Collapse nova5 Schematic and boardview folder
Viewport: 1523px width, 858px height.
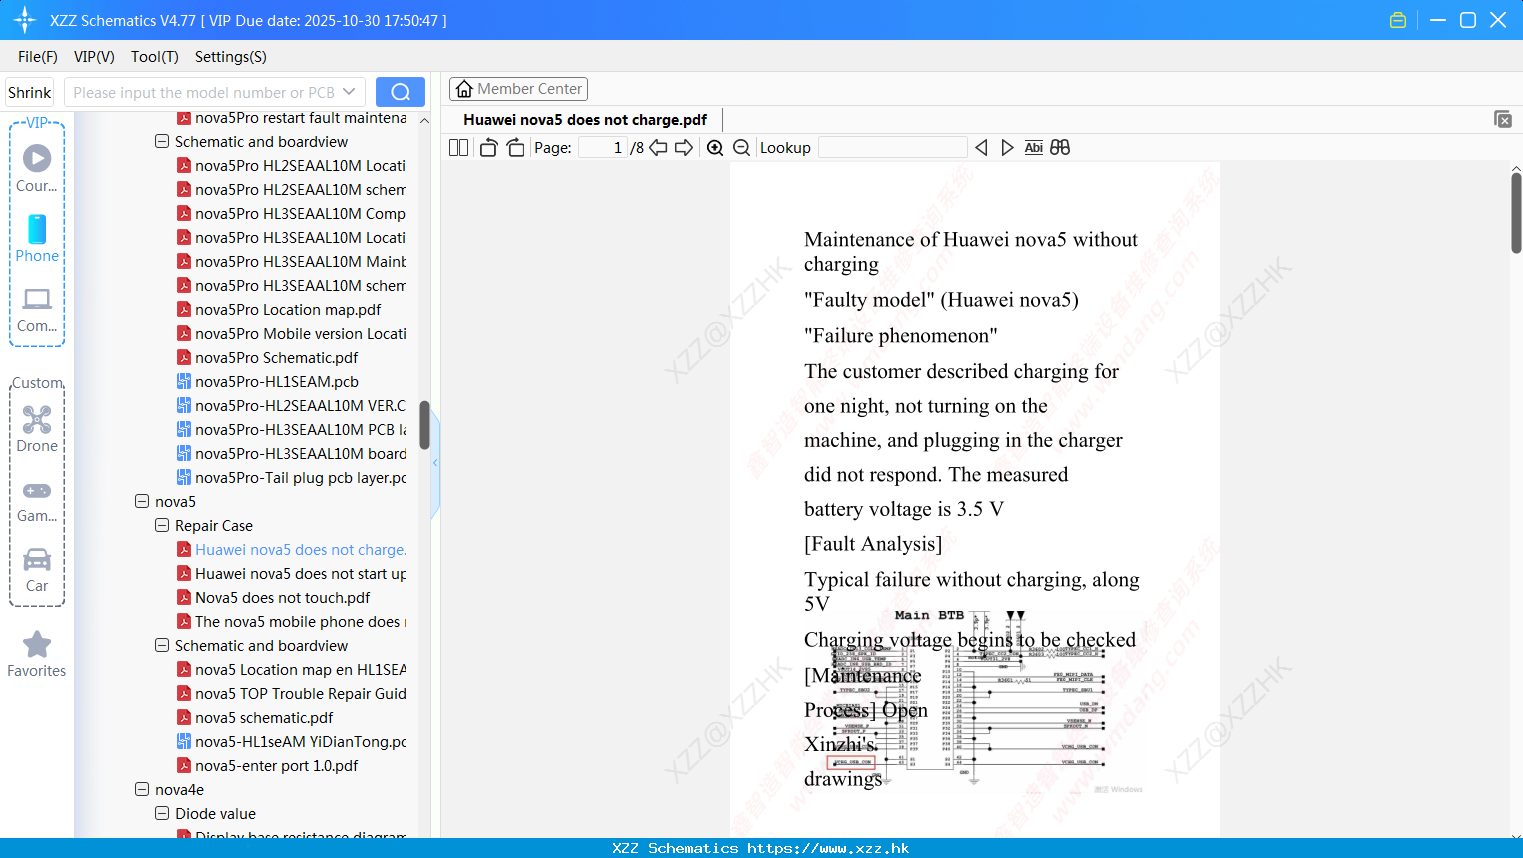pyautogui.click(x=162, y=645)
